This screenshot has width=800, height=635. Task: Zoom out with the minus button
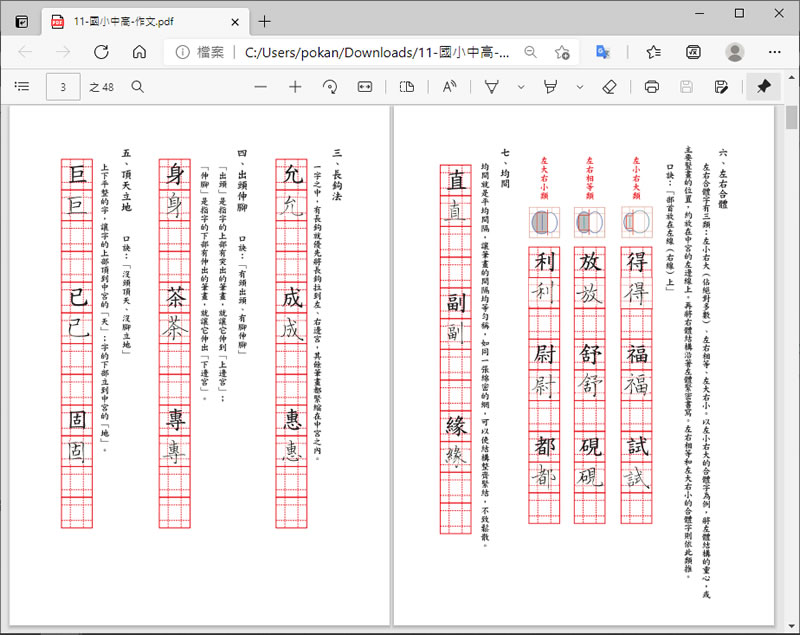[x=261, y=87]
